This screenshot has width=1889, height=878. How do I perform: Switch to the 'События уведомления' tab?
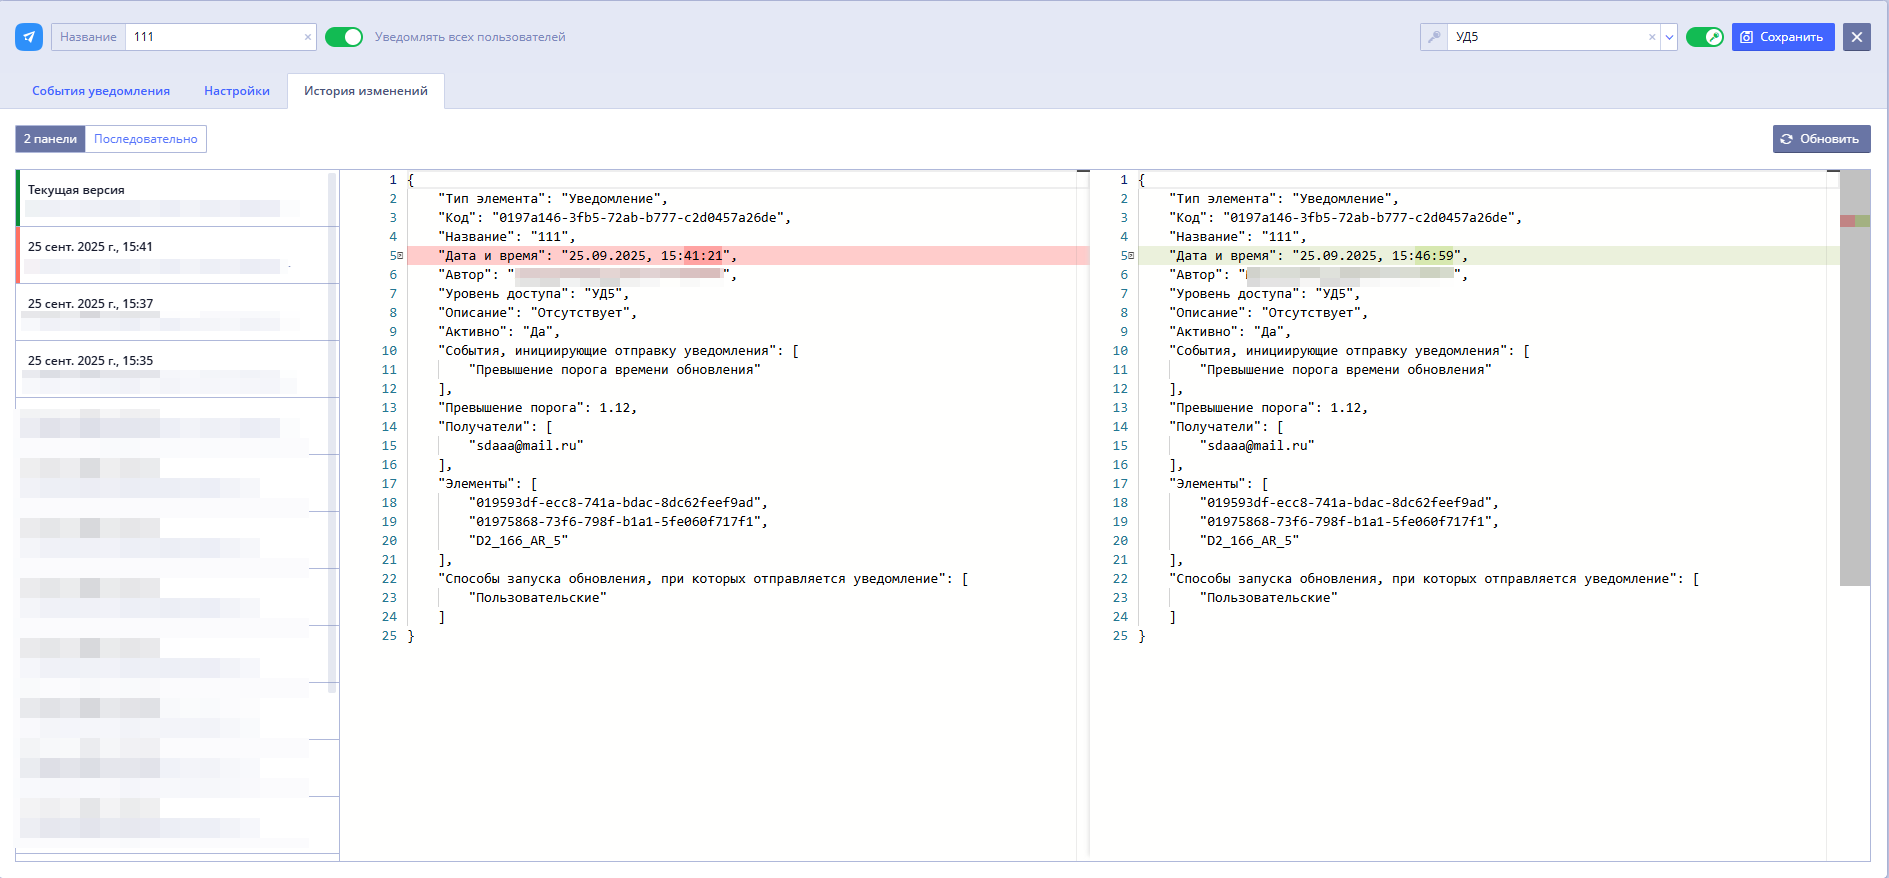(101, 91)
